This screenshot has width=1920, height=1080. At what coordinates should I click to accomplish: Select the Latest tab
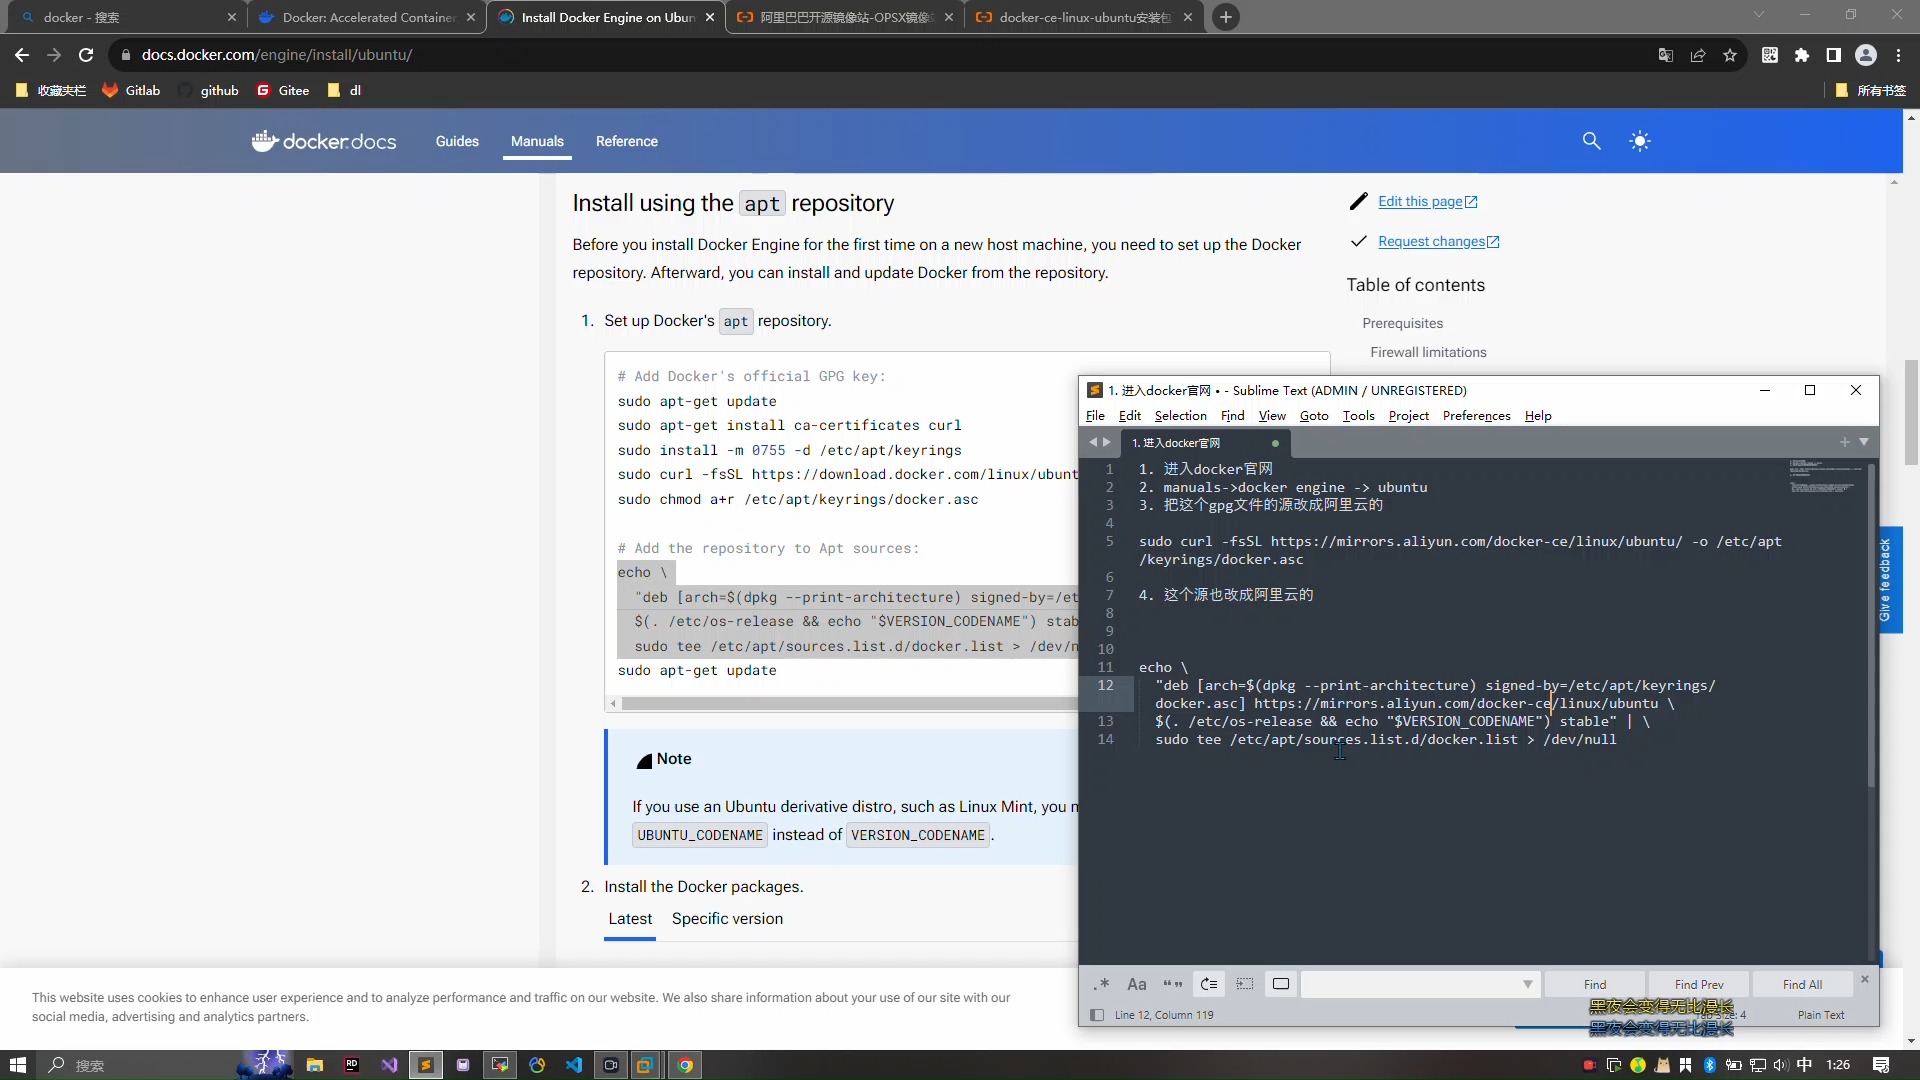(x=630, y=919)
